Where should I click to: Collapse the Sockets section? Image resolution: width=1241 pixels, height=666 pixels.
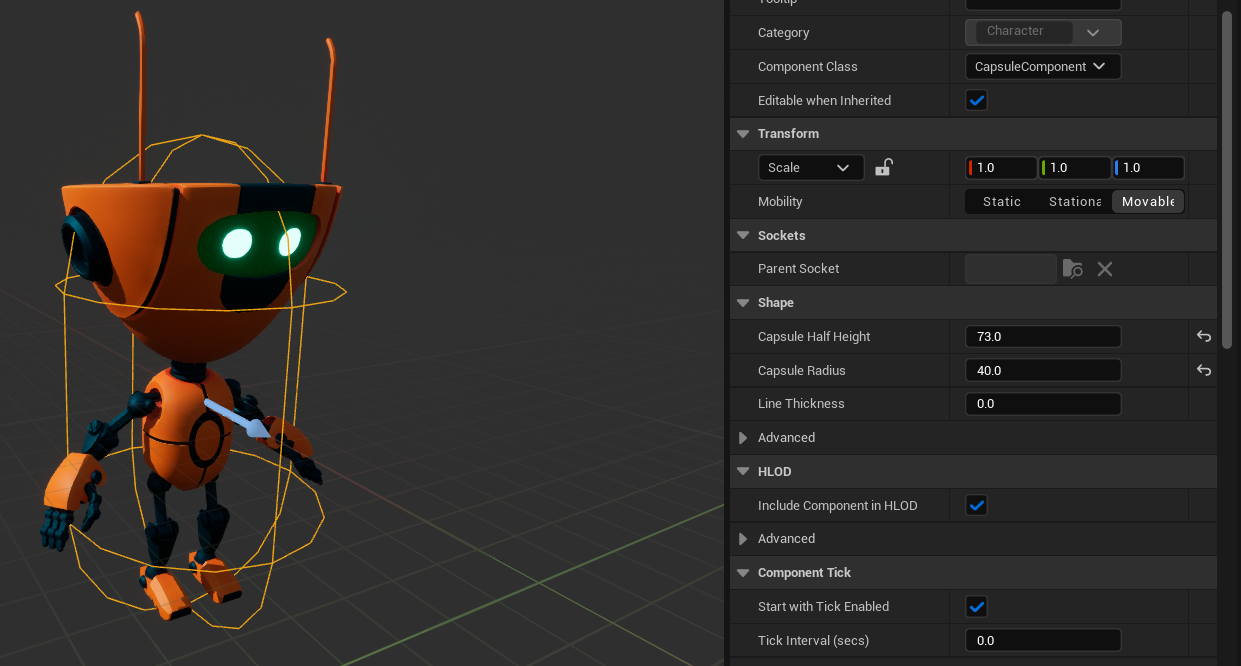[743, 236]
